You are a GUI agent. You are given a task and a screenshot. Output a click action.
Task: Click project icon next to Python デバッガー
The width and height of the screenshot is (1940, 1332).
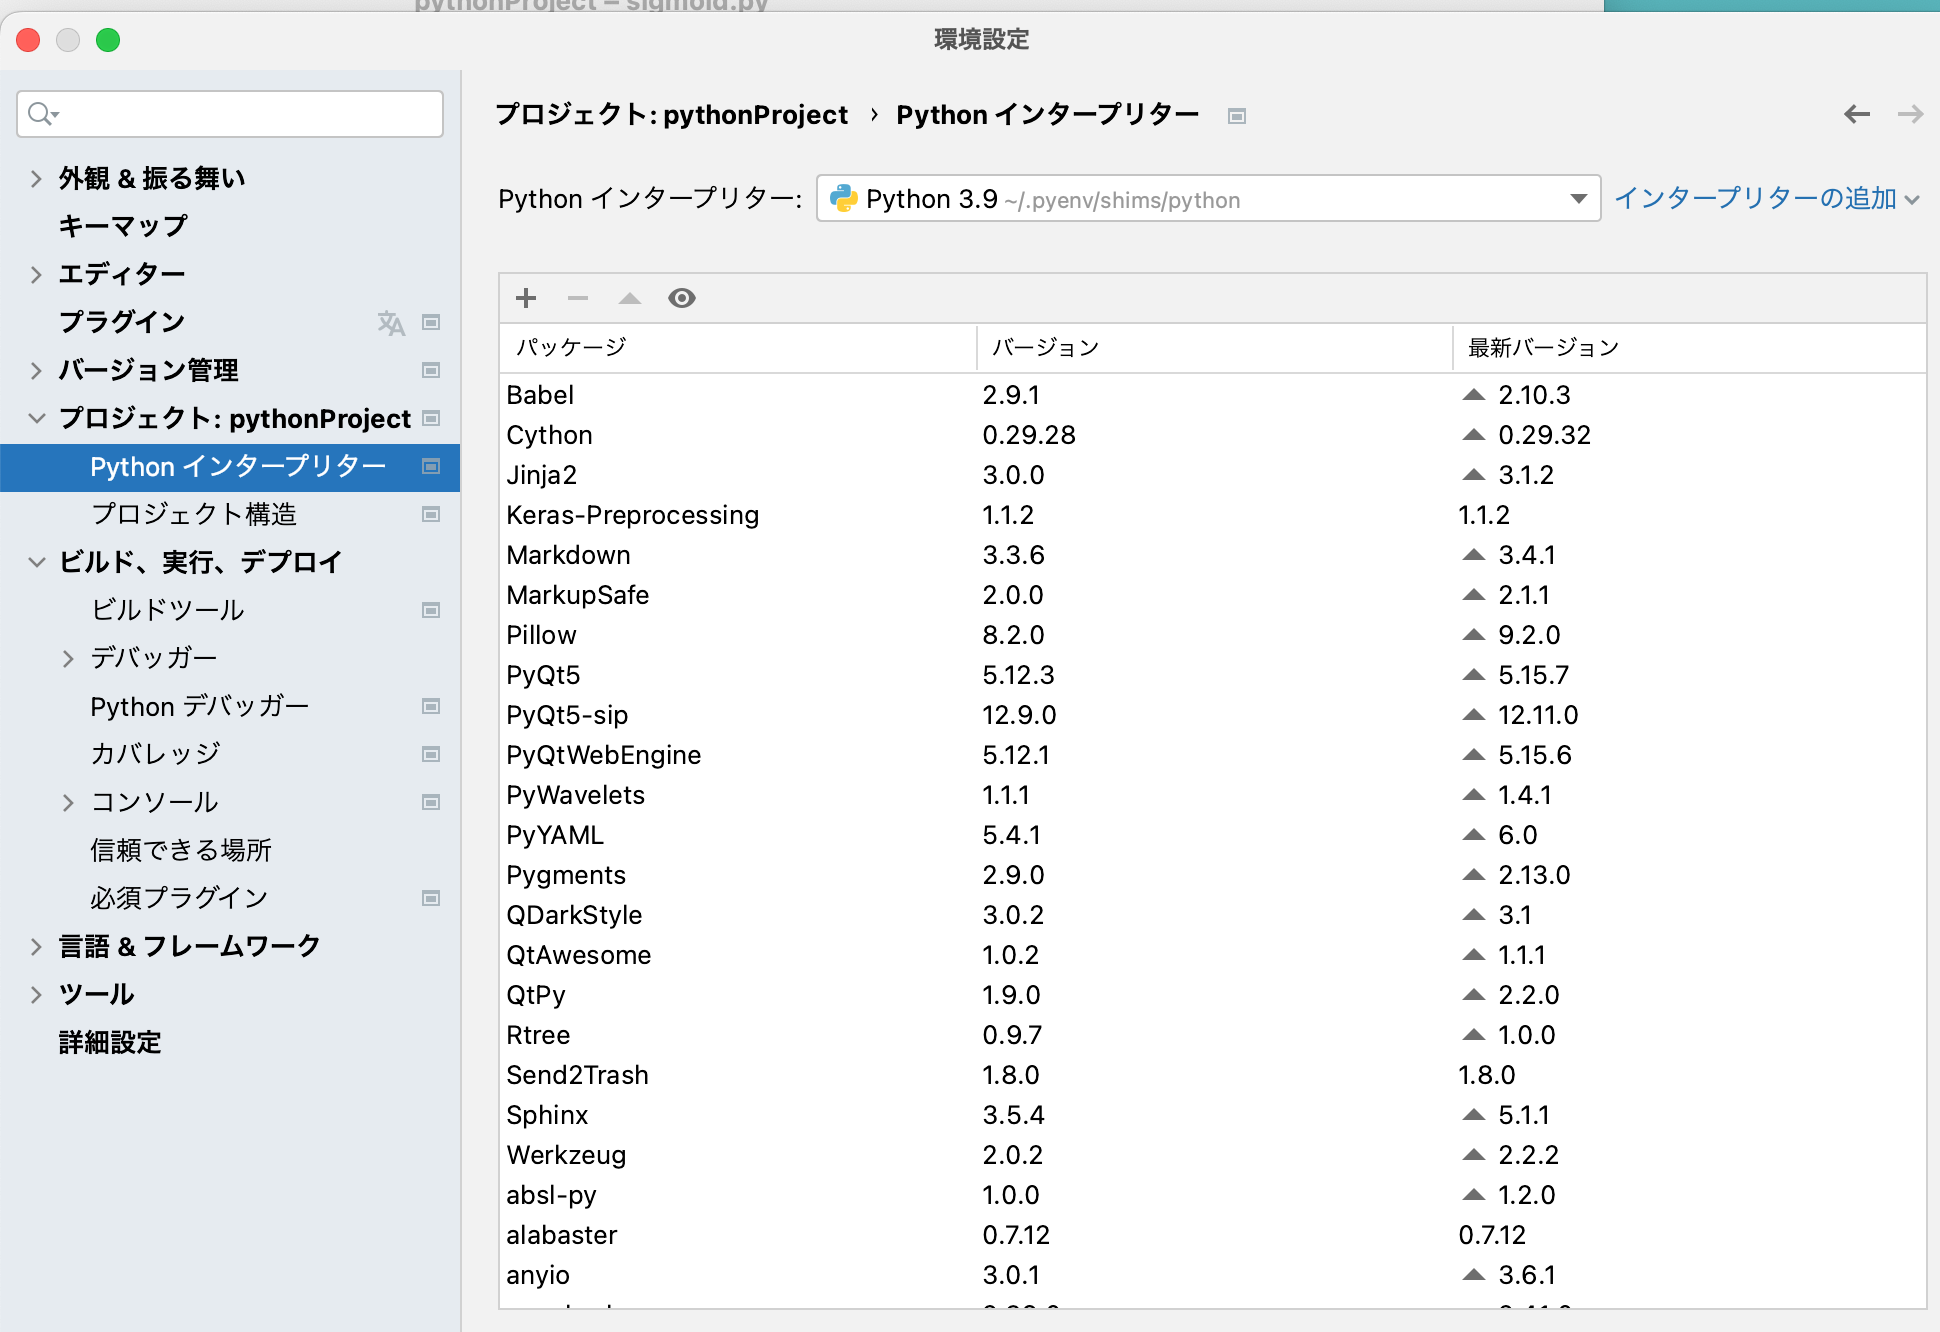coord(431,706)
